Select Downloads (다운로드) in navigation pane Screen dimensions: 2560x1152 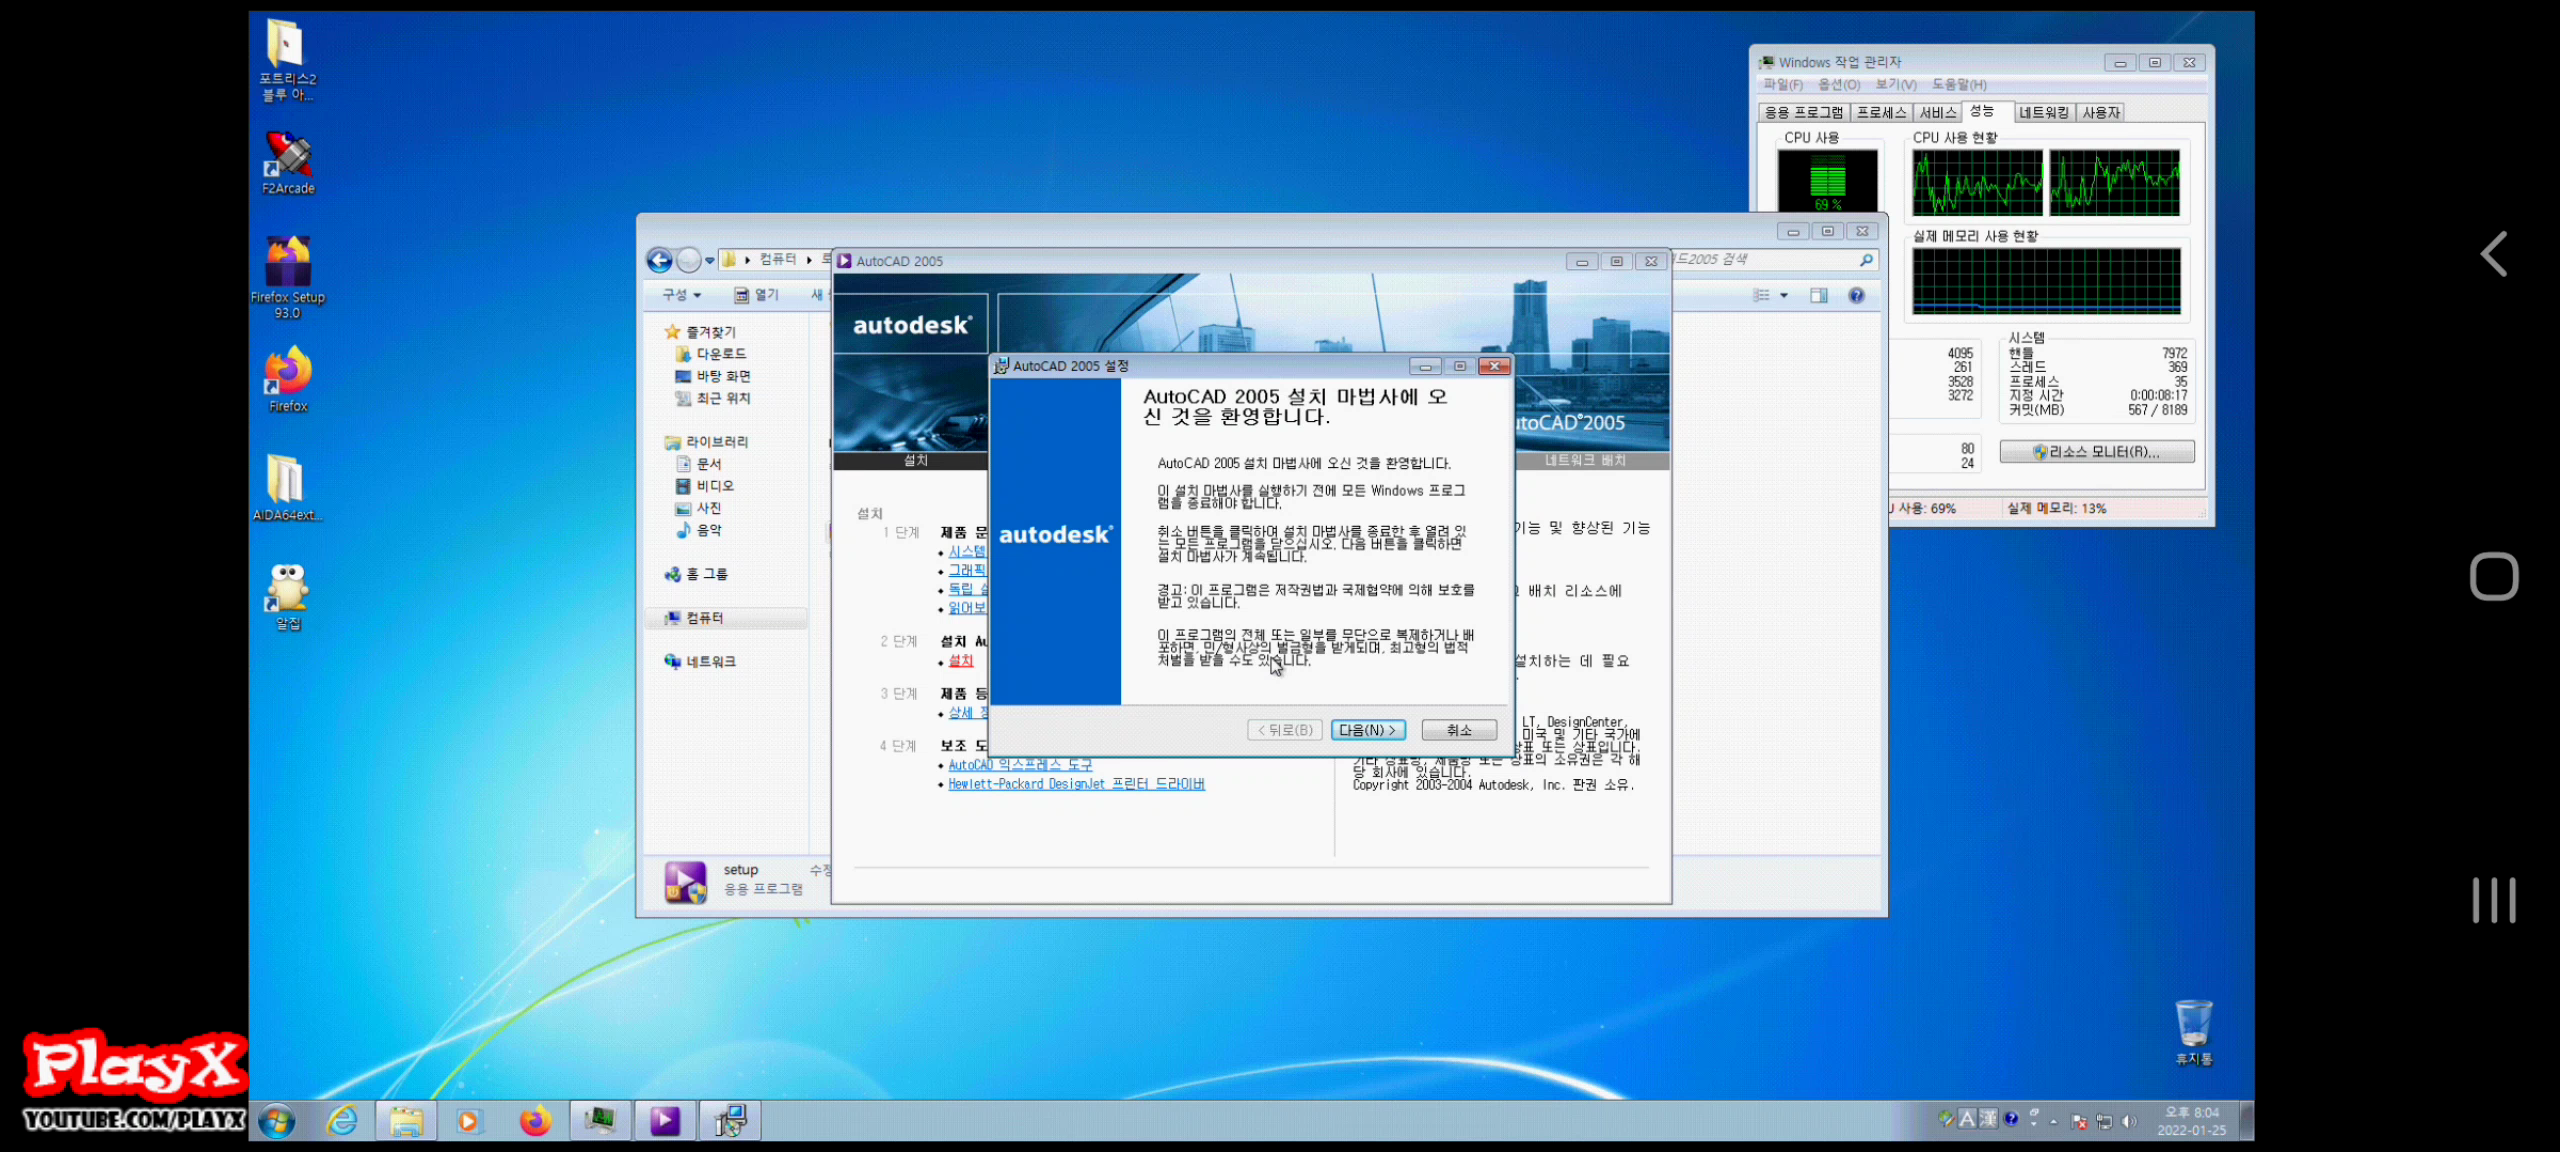click(x=721, y=354)
